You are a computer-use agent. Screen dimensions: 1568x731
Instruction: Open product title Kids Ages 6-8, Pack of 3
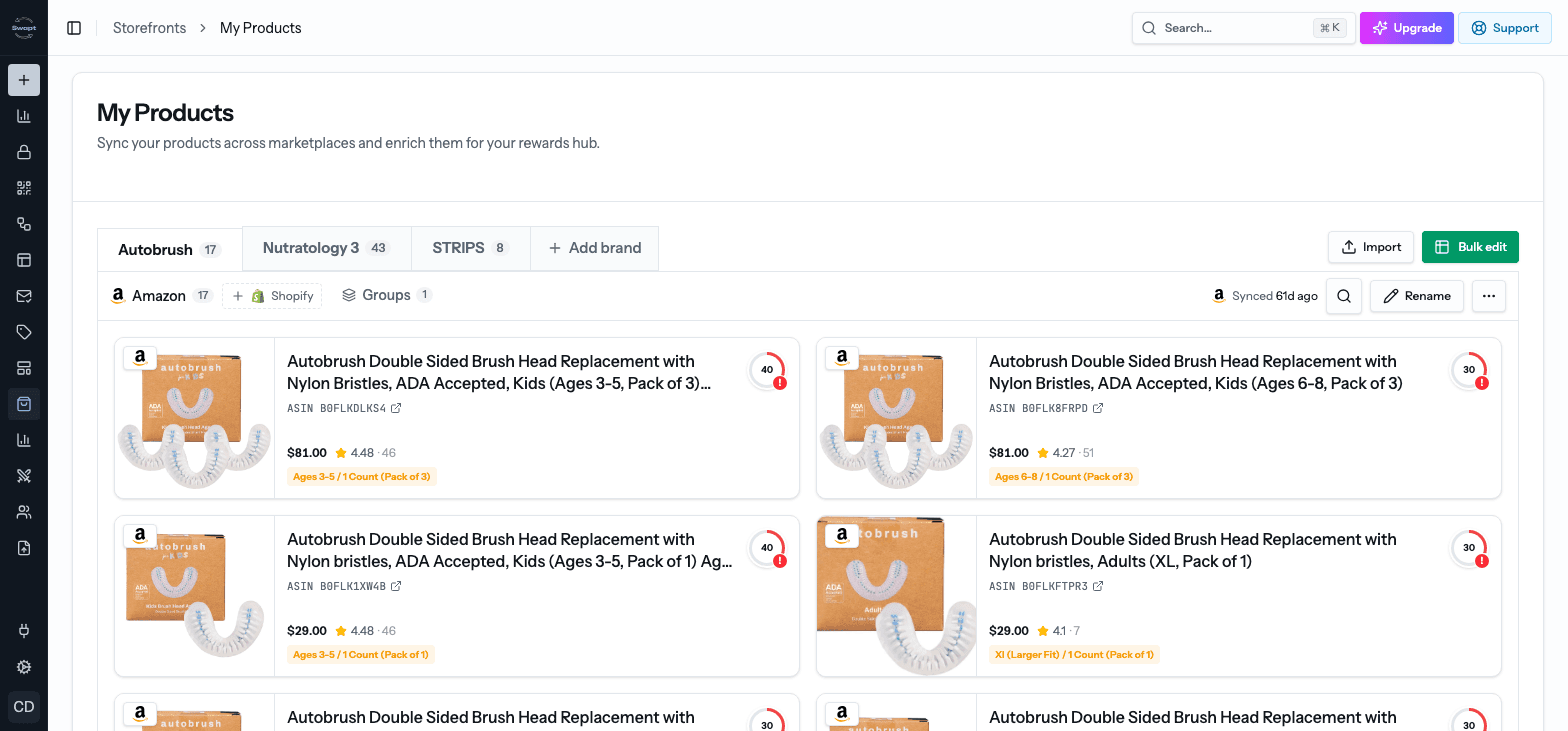1195,372
